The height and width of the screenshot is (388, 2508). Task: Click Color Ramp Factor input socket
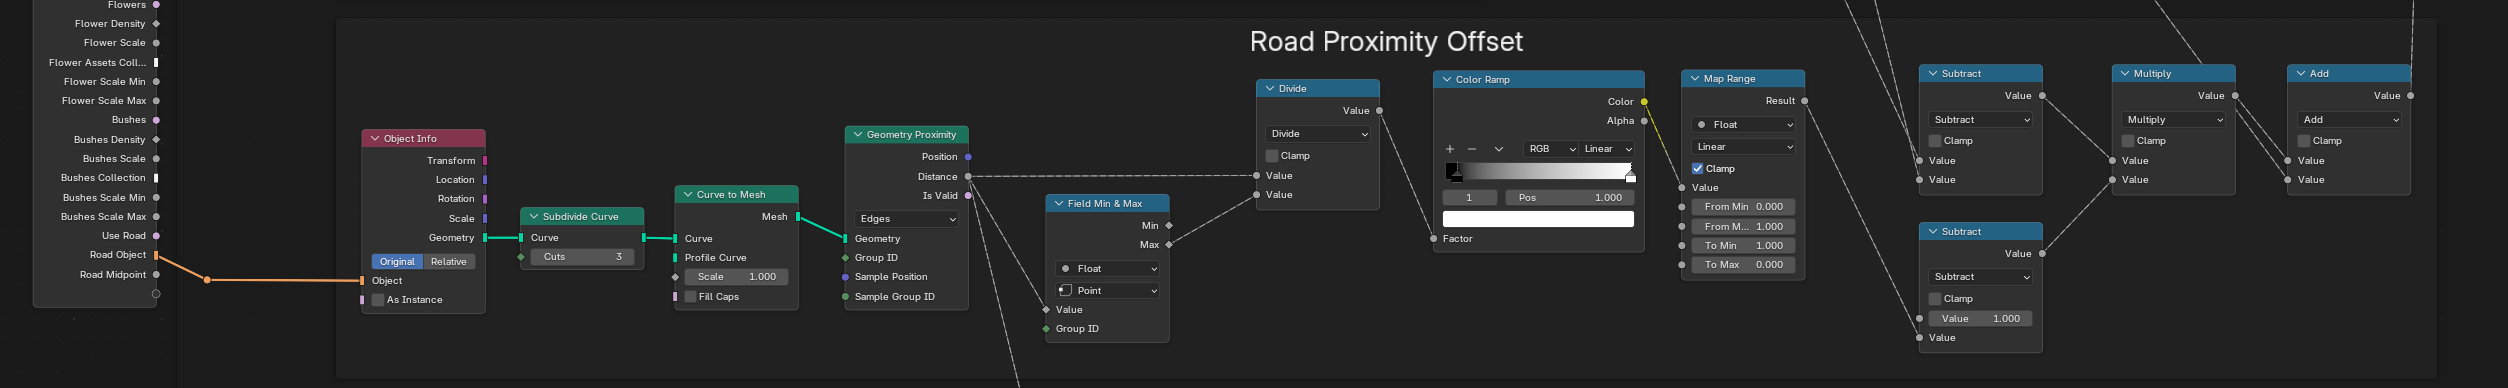click(1433, 239)
